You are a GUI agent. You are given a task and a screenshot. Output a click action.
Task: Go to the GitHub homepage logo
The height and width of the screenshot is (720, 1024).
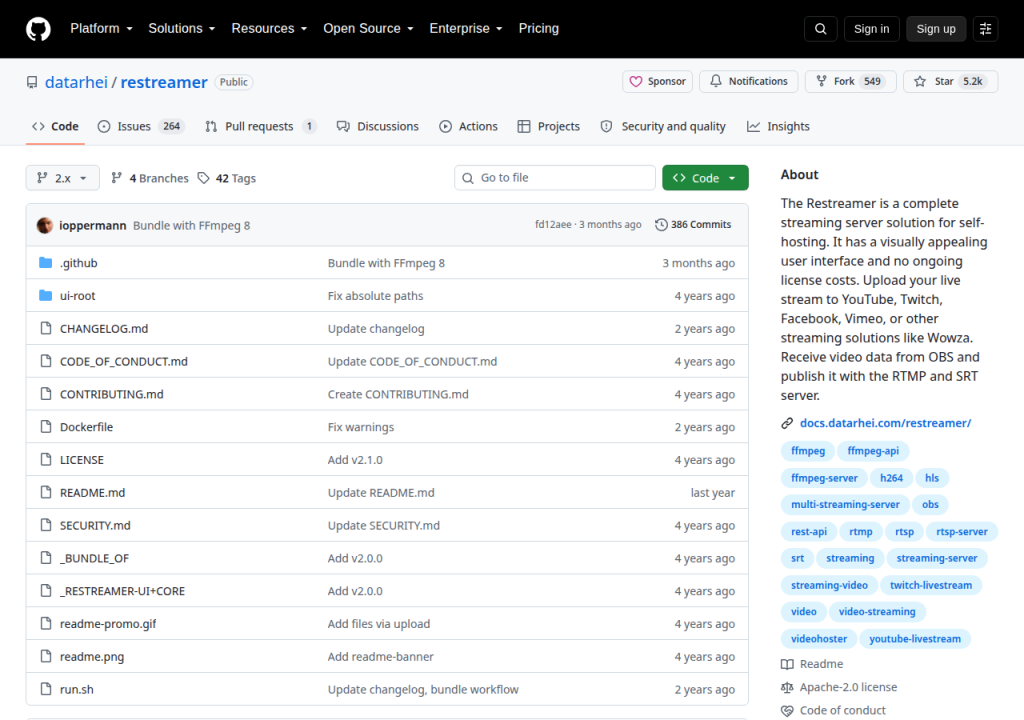pyautogui.click(x=38, y=29)
